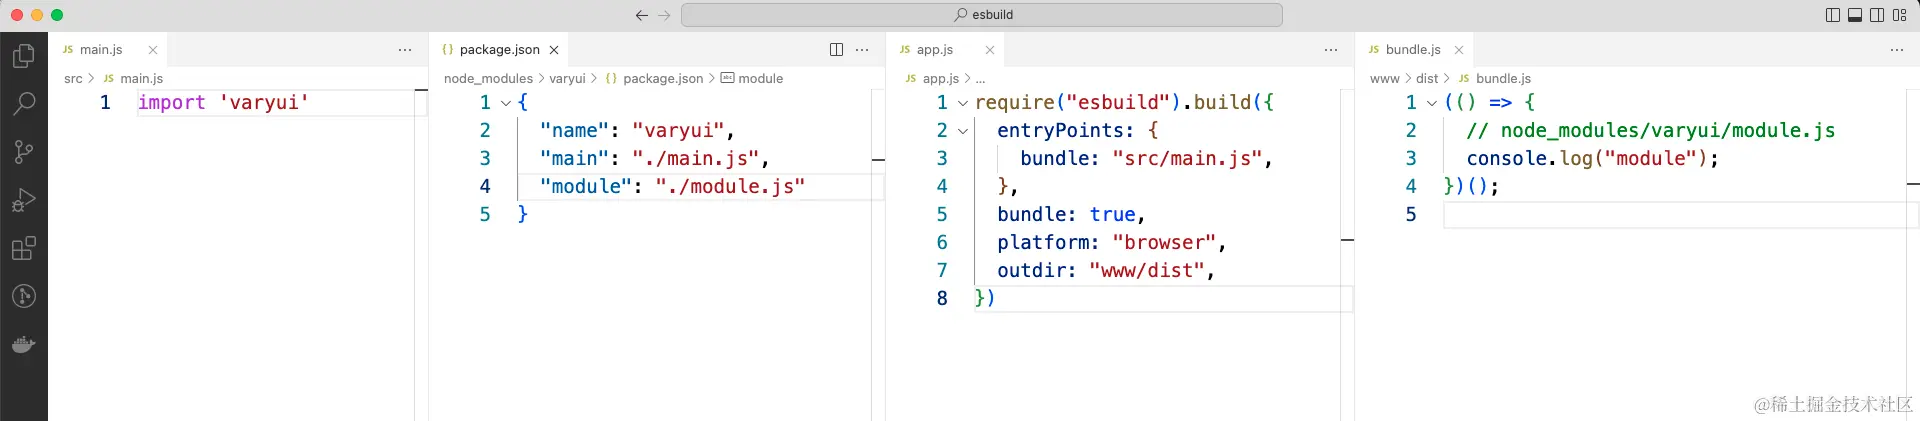Close the package.json tab
The image size is (1920, 421).
coord(554,50)
